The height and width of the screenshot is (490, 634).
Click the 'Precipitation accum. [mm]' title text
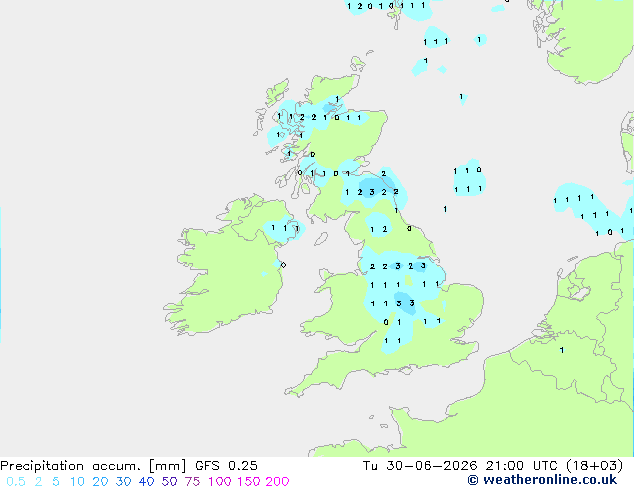(93, 466)
